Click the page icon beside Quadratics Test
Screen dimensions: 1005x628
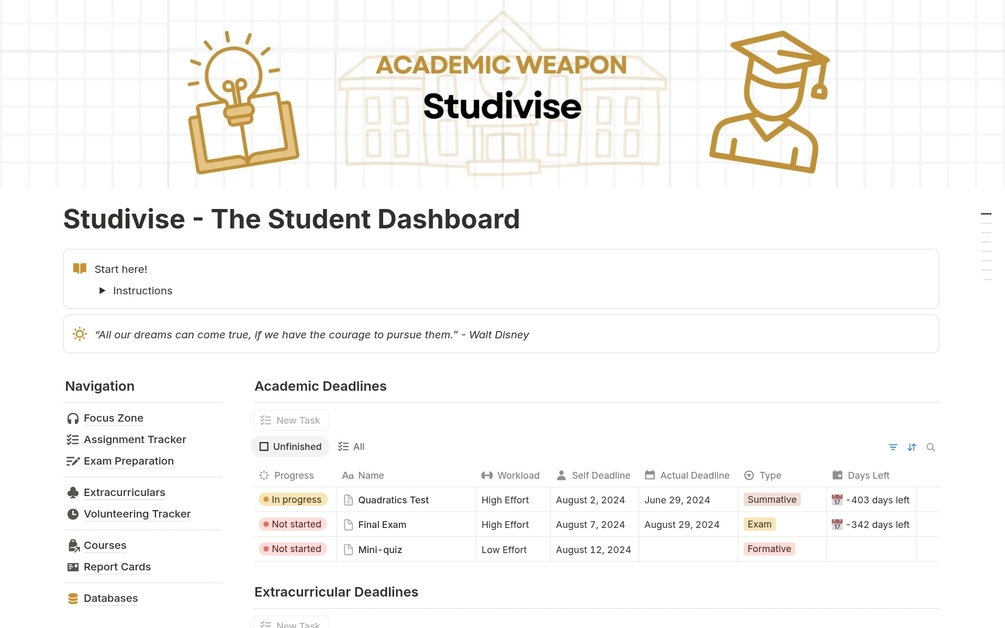pyautogui.click(x=348, y=500)
